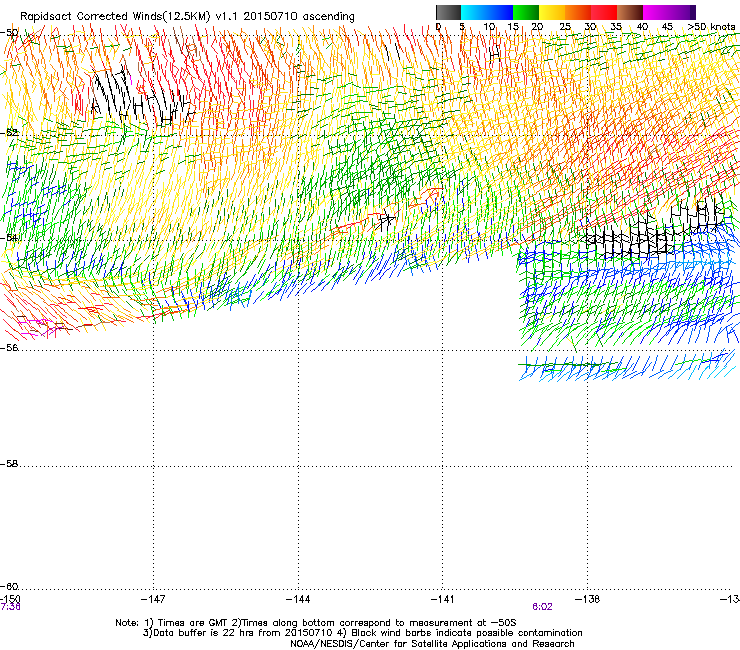The image size is (740, 650).
Task: Click the '>50 knots' legend label
Action: tap(711, 27)
